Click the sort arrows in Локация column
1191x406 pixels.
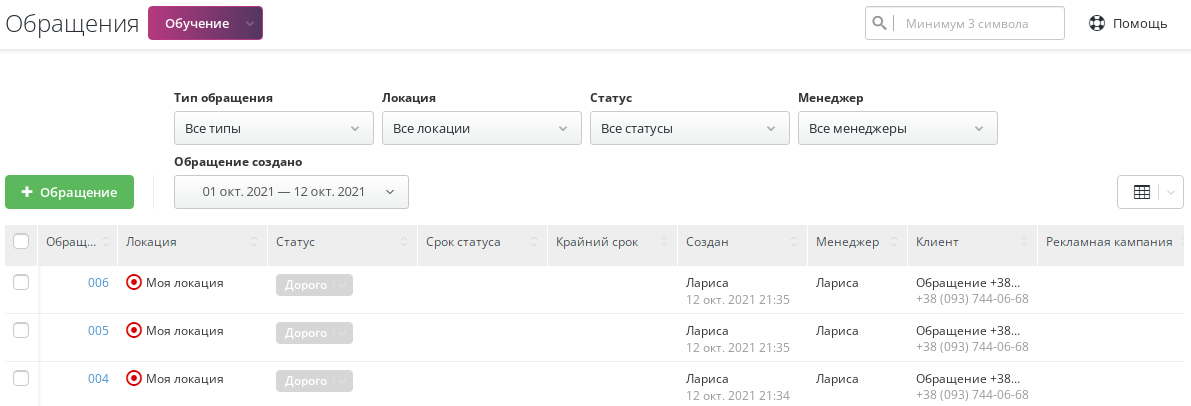pyautogui.click(x=255, y=243)
